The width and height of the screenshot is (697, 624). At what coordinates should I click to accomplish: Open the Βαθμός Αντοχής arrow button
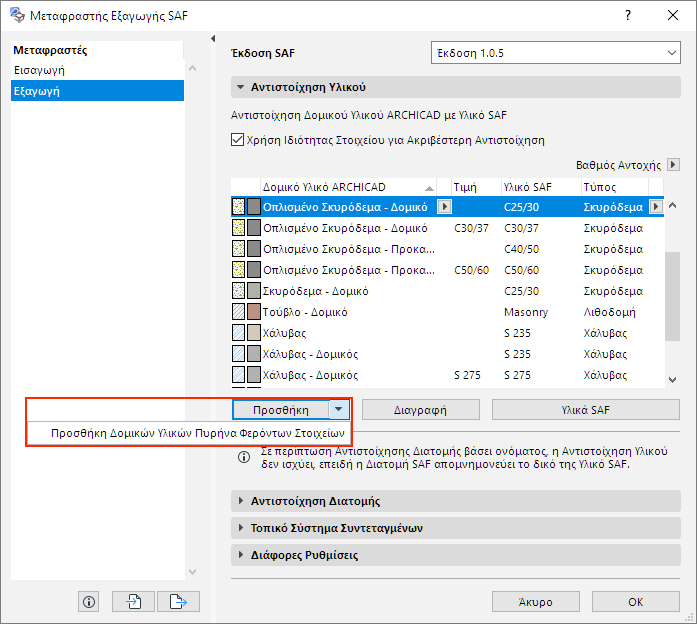[673, 164]
